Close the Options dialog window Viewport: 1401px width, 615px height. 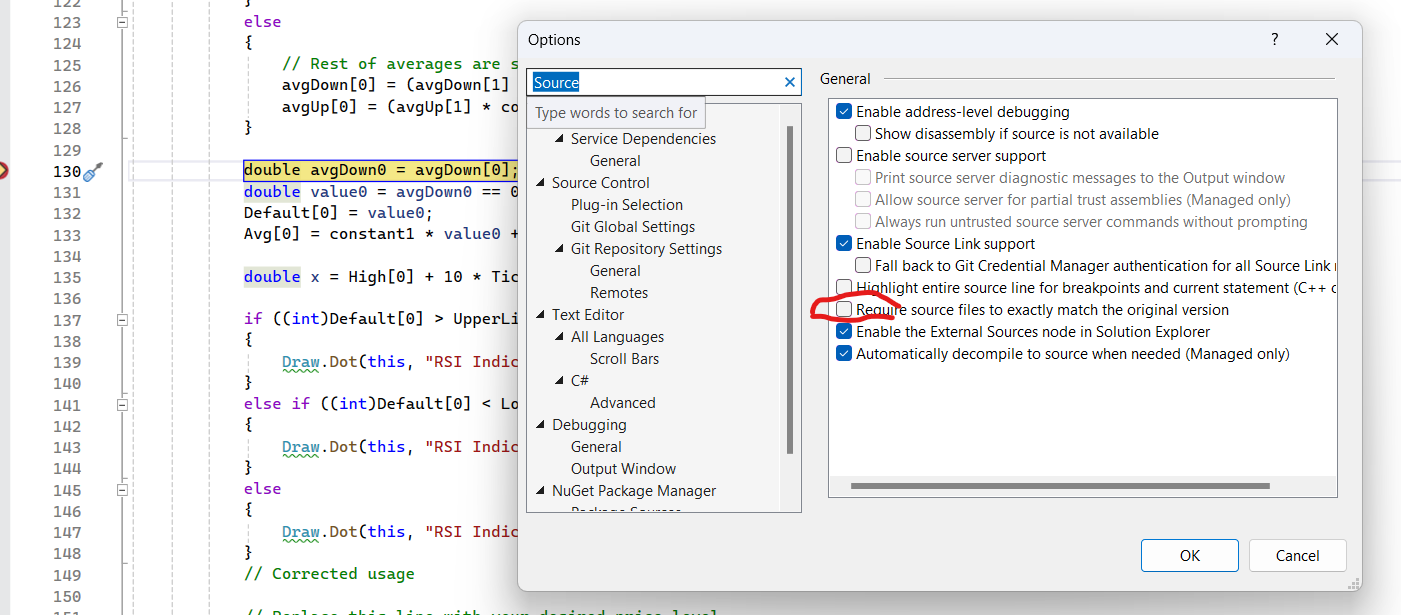click(1332, 39)
